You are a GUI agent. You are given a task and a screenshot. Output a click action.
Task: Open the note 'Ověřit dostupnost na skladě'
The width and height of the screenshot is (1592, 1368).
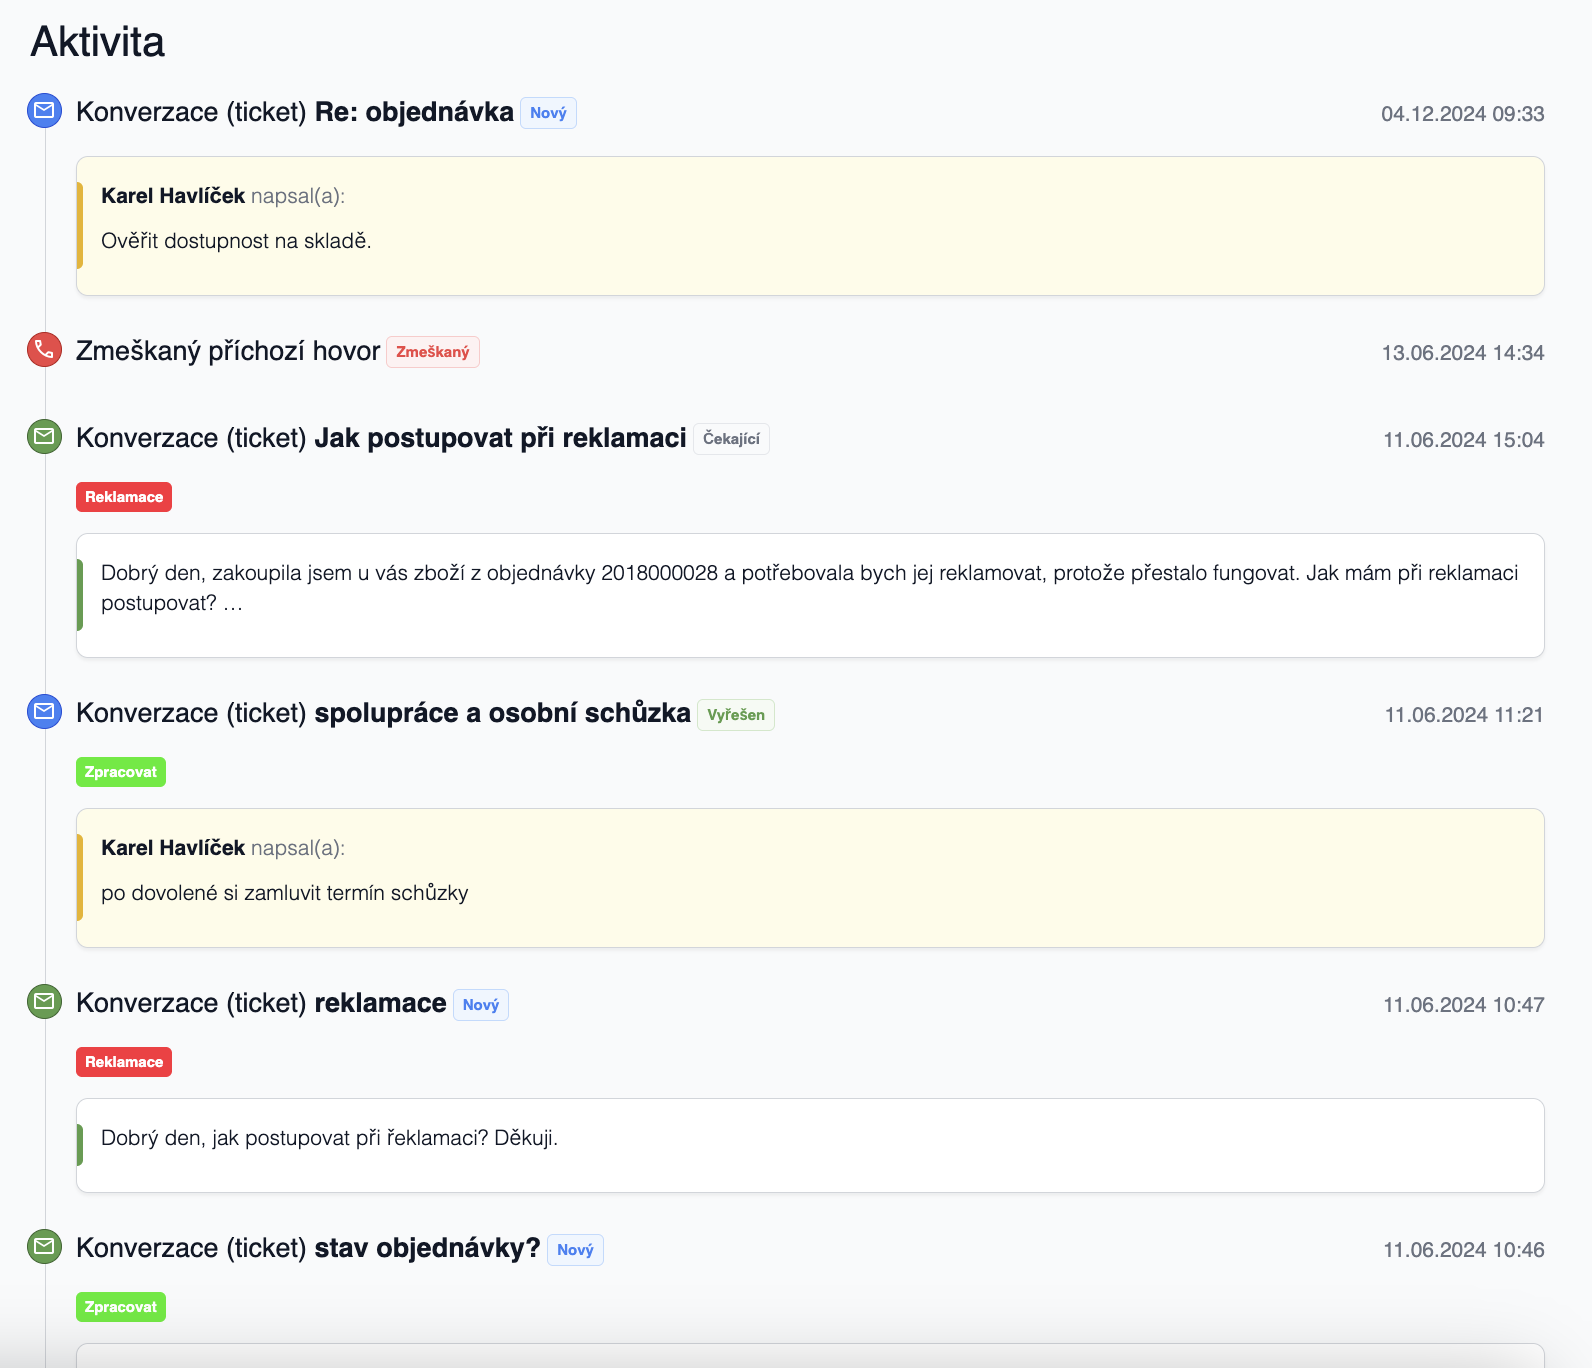(236, 241)
